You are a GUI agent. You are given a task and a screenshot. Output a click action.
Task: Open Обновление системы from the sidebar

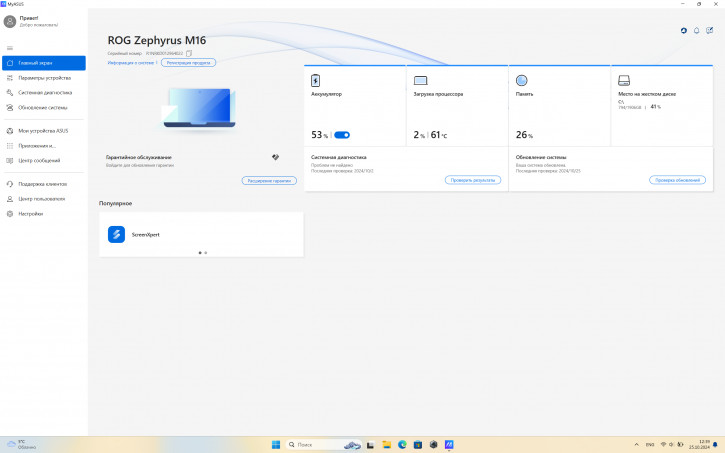click(44, 107)
